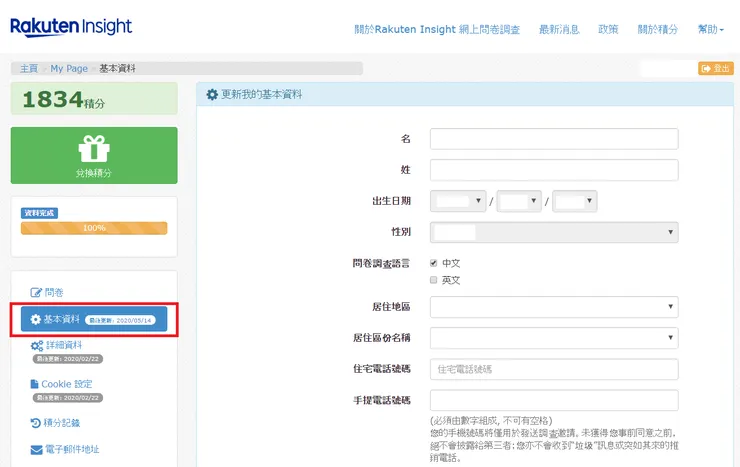This screenshot has height=467, width=740.
Task: Open the first 出生日期 dropdown
Action: (x=458, y=201)
